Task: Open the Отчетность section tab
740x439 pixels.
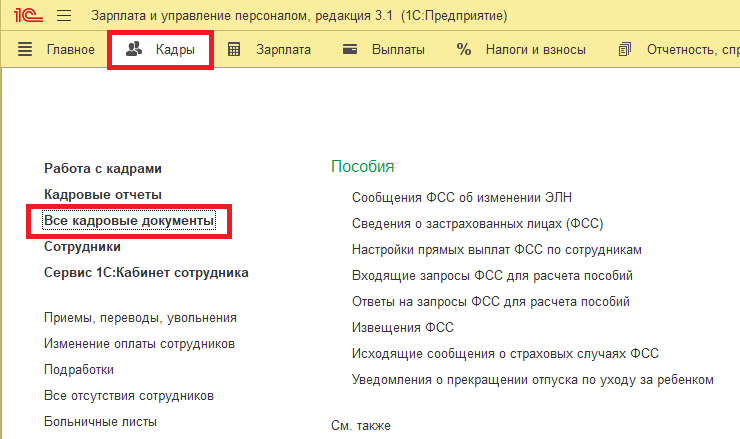Action: tap(693, 50)
